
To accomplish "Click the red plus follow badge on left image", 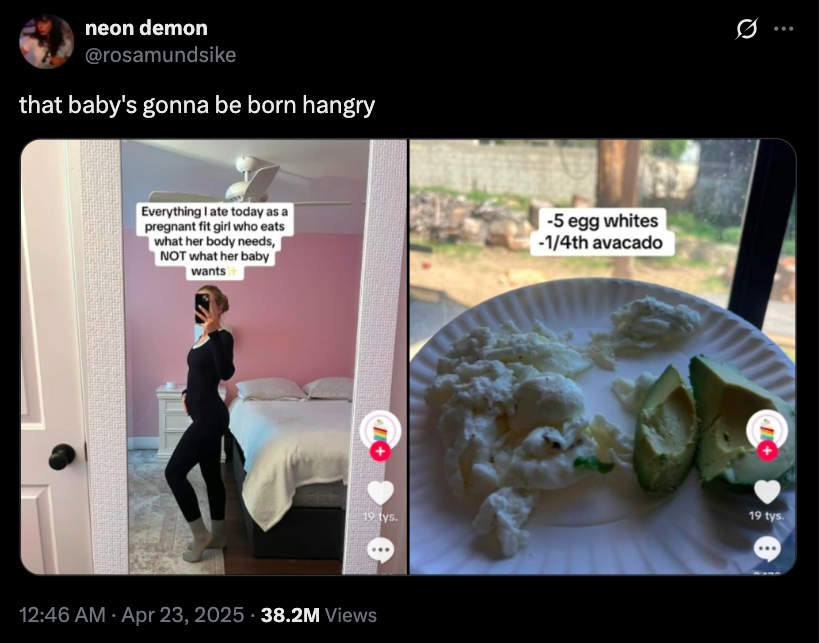I will coord(380,451).
